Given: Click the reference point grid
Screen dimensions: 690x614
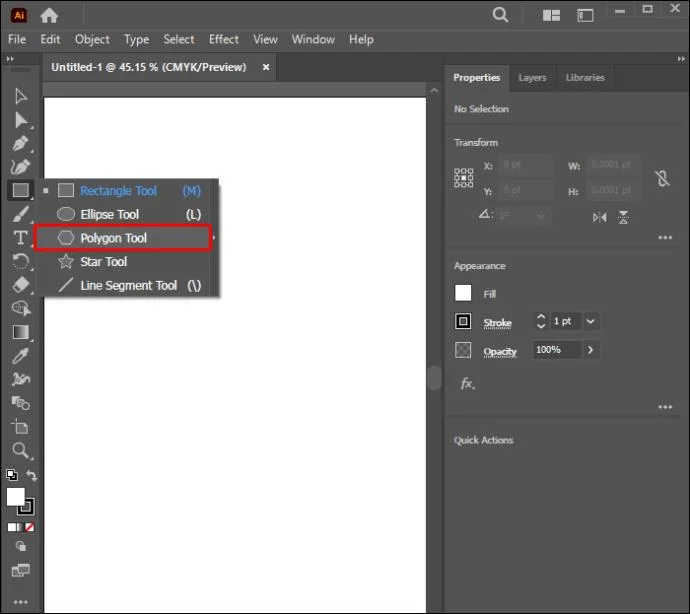Looking at the screenshot, I should [x=463, y=178].
